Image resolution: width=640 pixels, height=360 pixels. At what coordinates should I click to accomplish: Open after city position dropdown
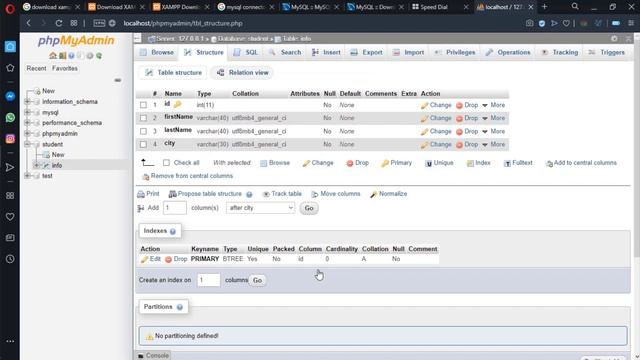click(x=260, y=208)
